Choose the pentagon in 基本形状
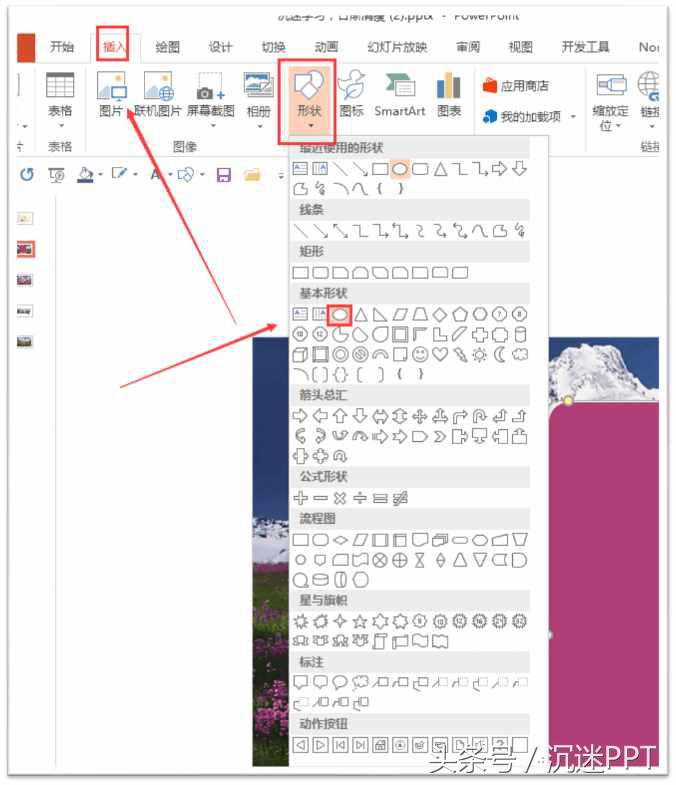This screenshot has height=785, width=676. [460, 315]
